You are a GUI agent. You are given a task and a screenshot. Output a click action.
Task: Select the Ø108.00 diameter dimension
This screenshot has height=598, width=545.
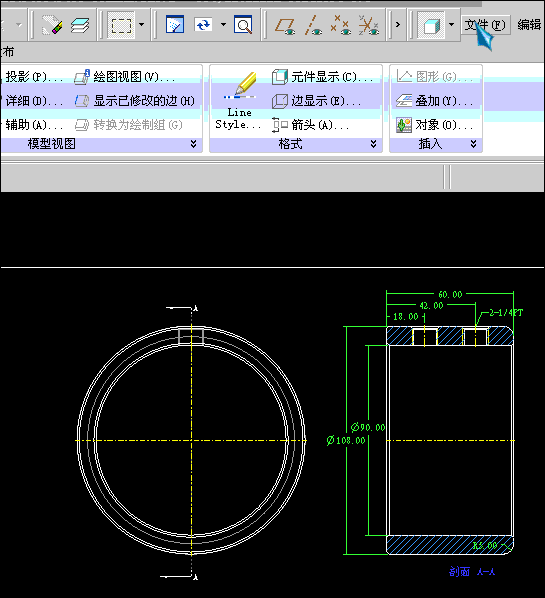pos(346,440)
